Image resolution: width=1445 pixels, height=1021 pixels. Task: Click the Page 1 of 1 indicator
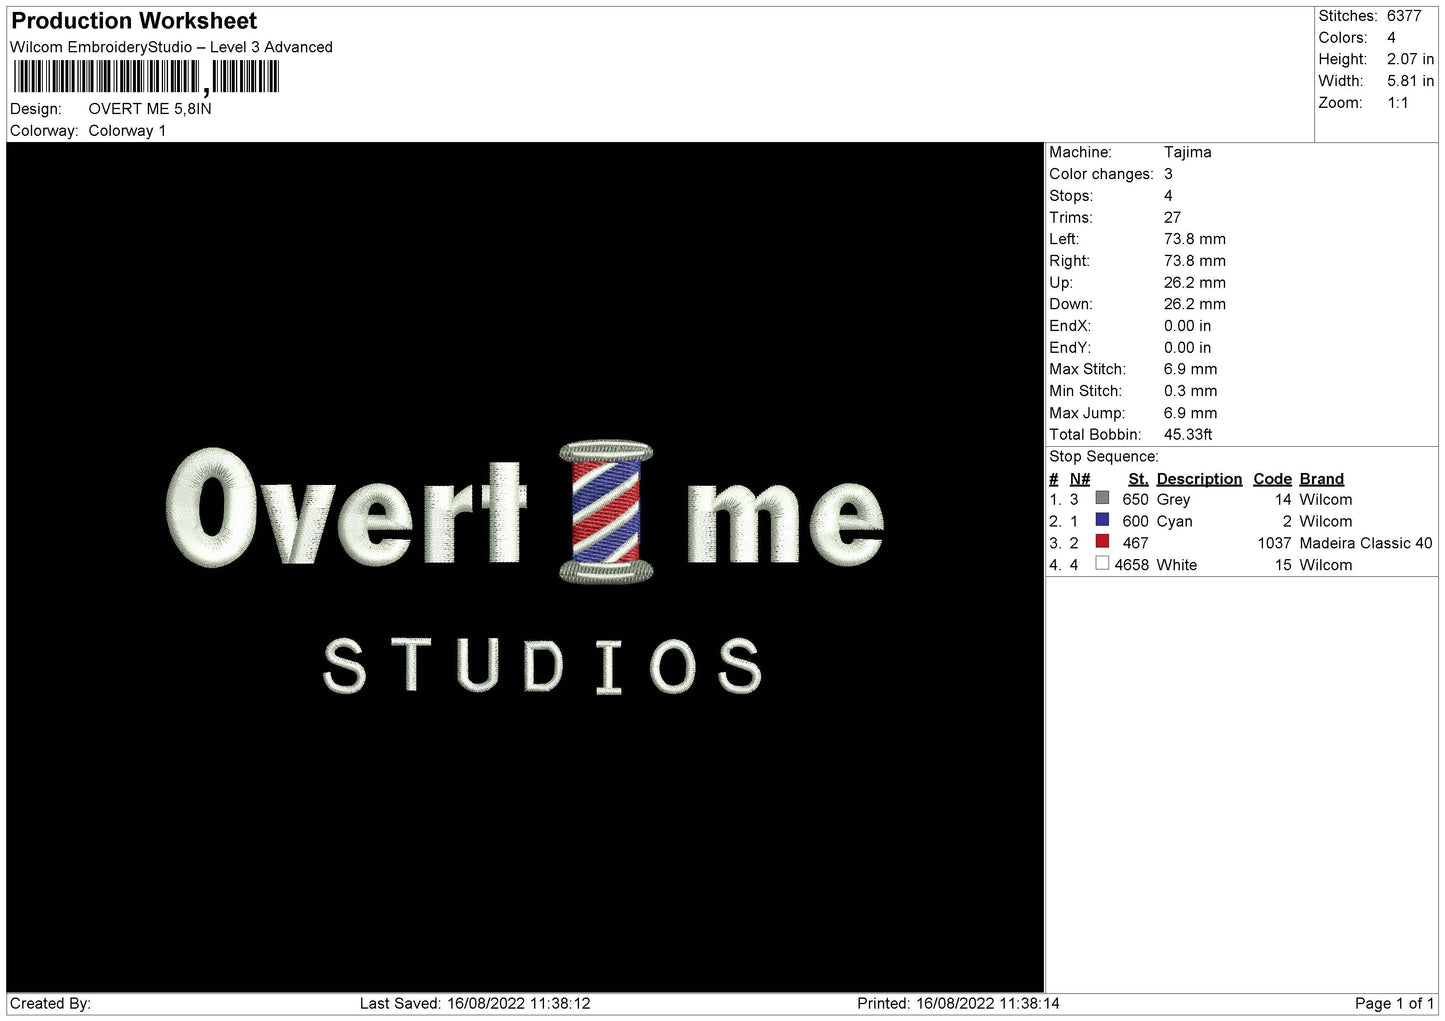1395,1004
